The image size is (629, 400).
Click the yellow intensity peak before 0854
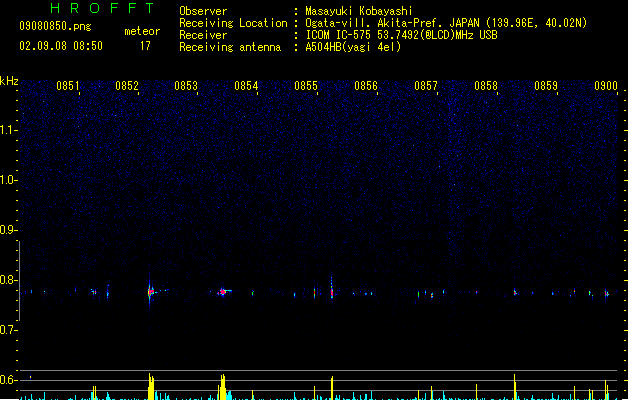pyautogui.click(x=223, y=387)
